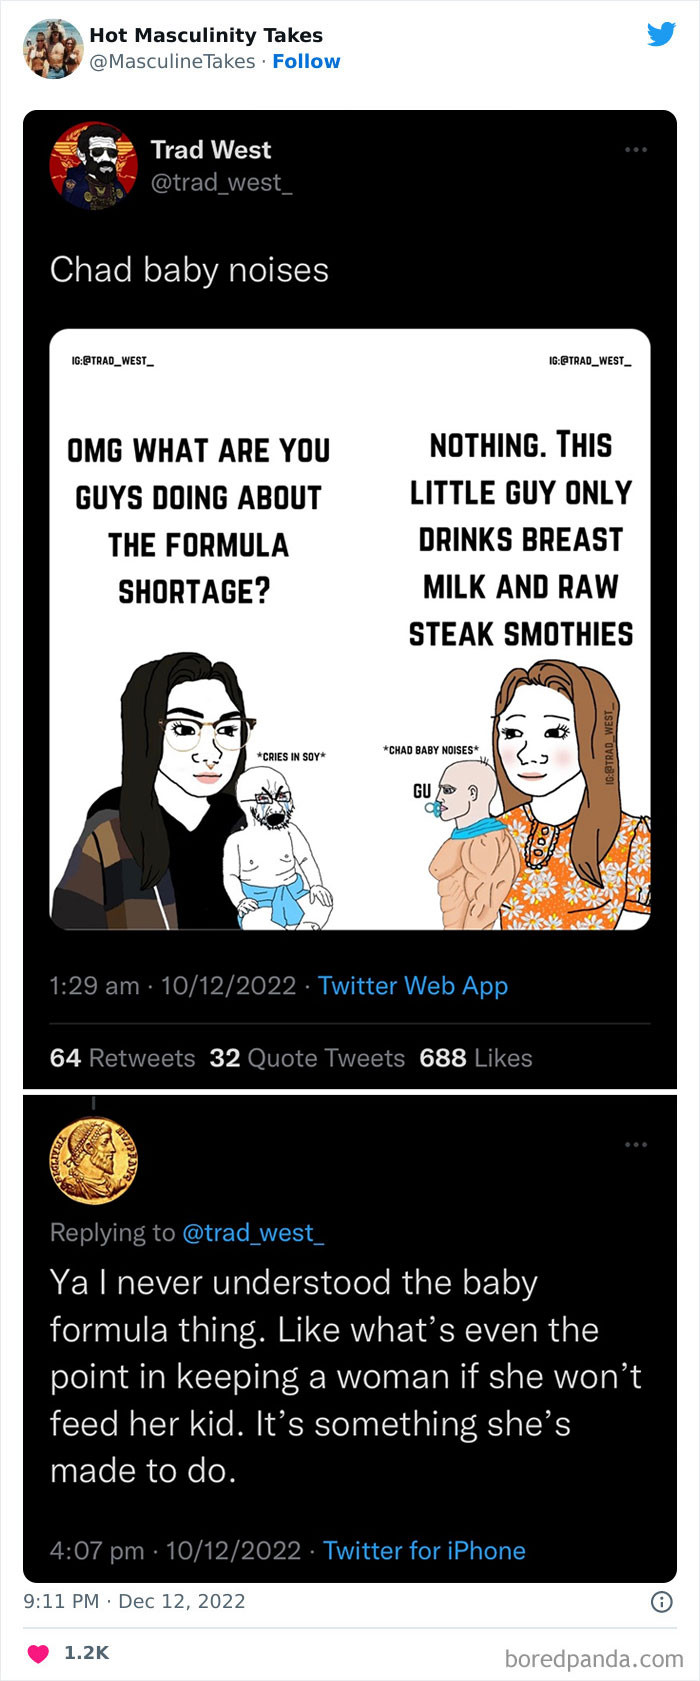700x1681 pixels.
Task: Select the @MasculineTakes handle
Action: [168, 61]
